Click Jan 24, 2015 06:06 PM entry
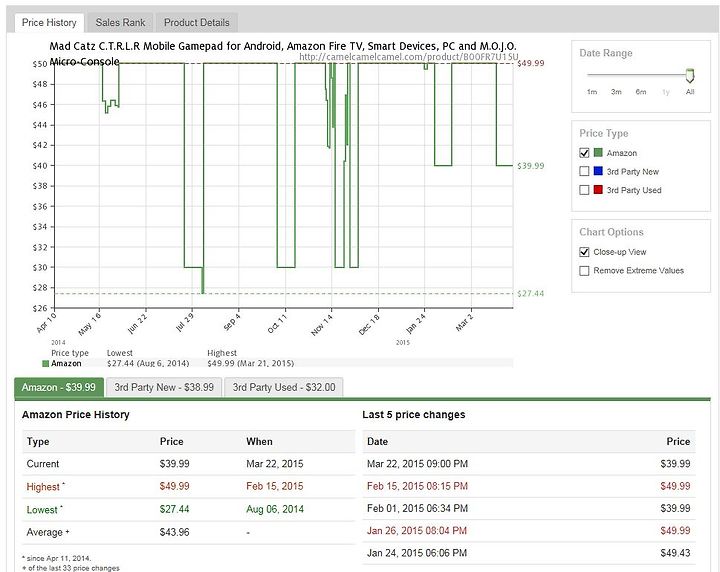720x572 pixels. coord(417,553)
